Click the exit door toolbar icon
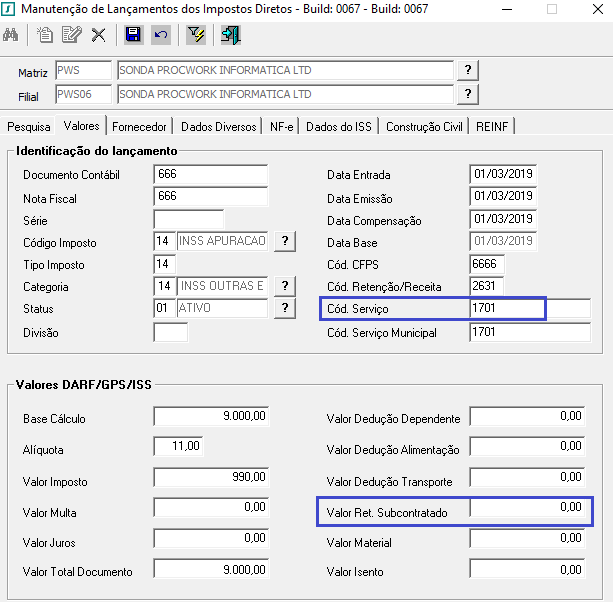Image resolution: width=613 pixels, height=602 pixels. 231,35
